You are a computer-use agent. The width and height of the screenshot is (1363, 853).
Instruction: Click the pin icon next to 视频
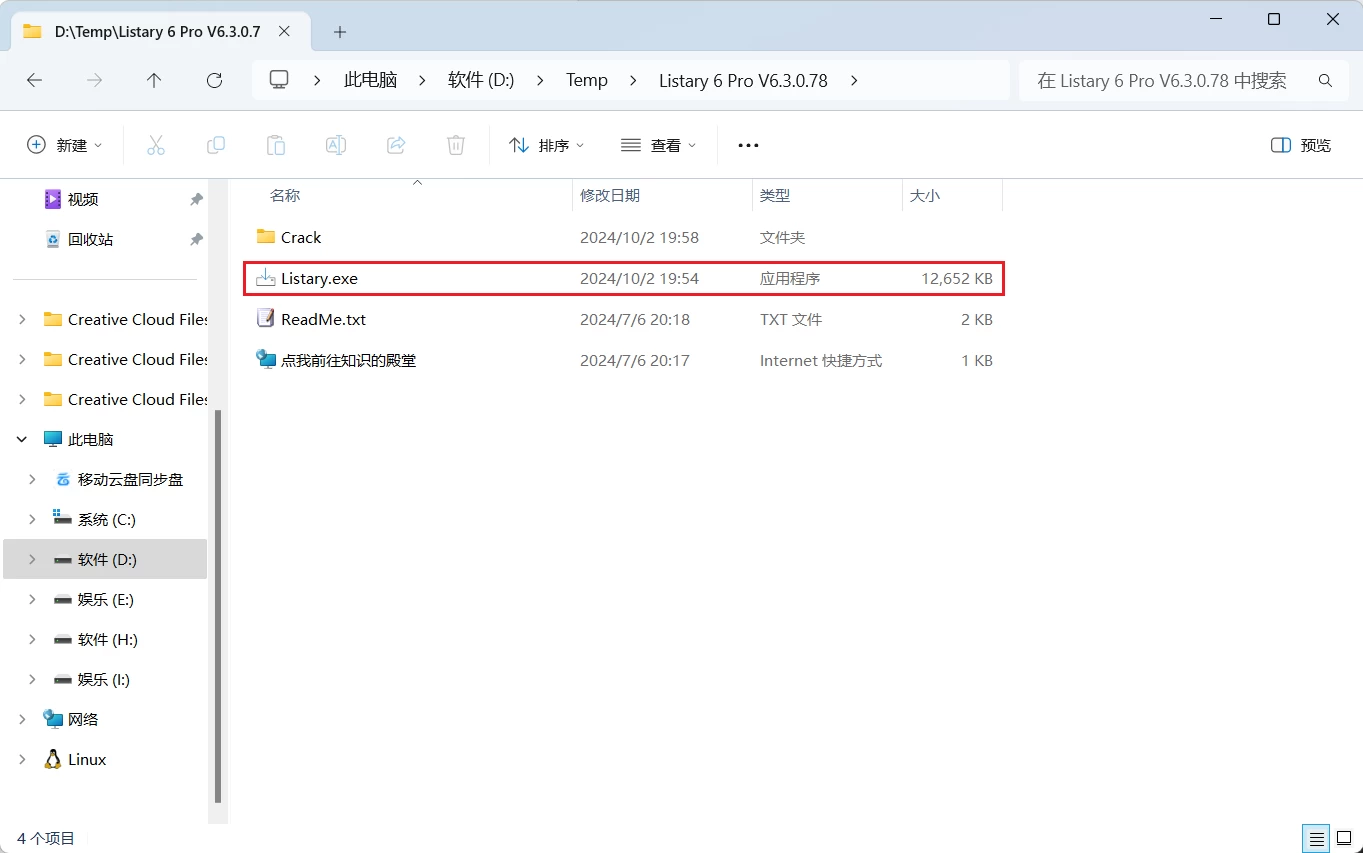(196, 200)
